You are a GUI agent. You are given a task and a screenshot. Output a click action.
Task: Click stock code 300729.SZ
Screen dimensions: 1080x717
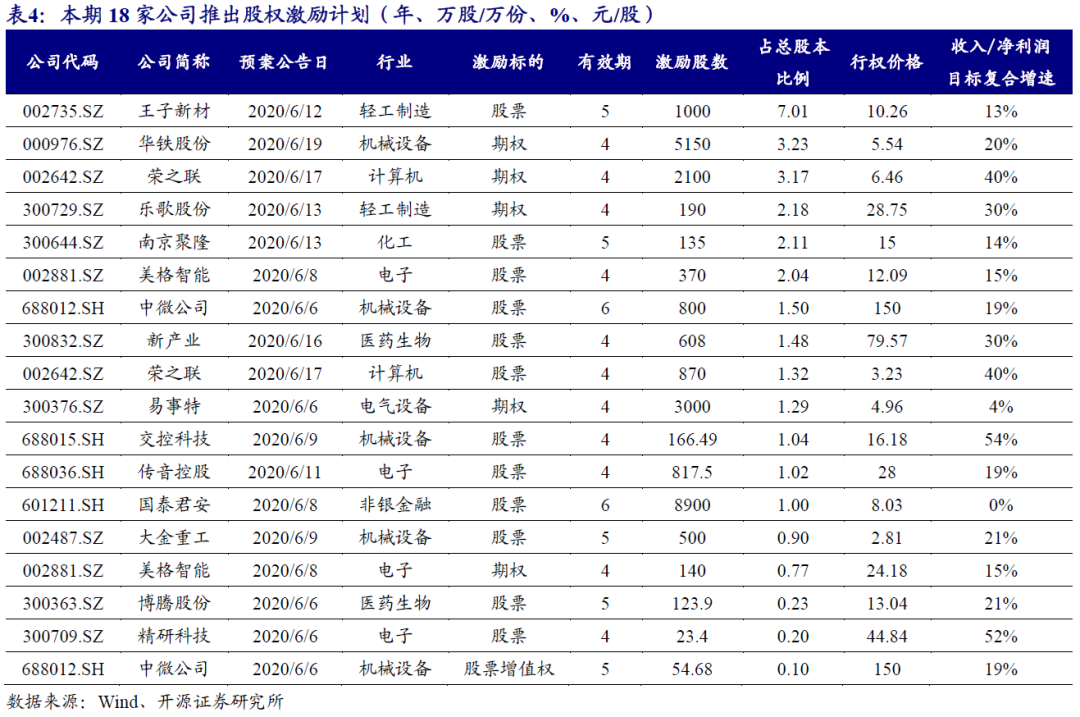coord(63,209)
